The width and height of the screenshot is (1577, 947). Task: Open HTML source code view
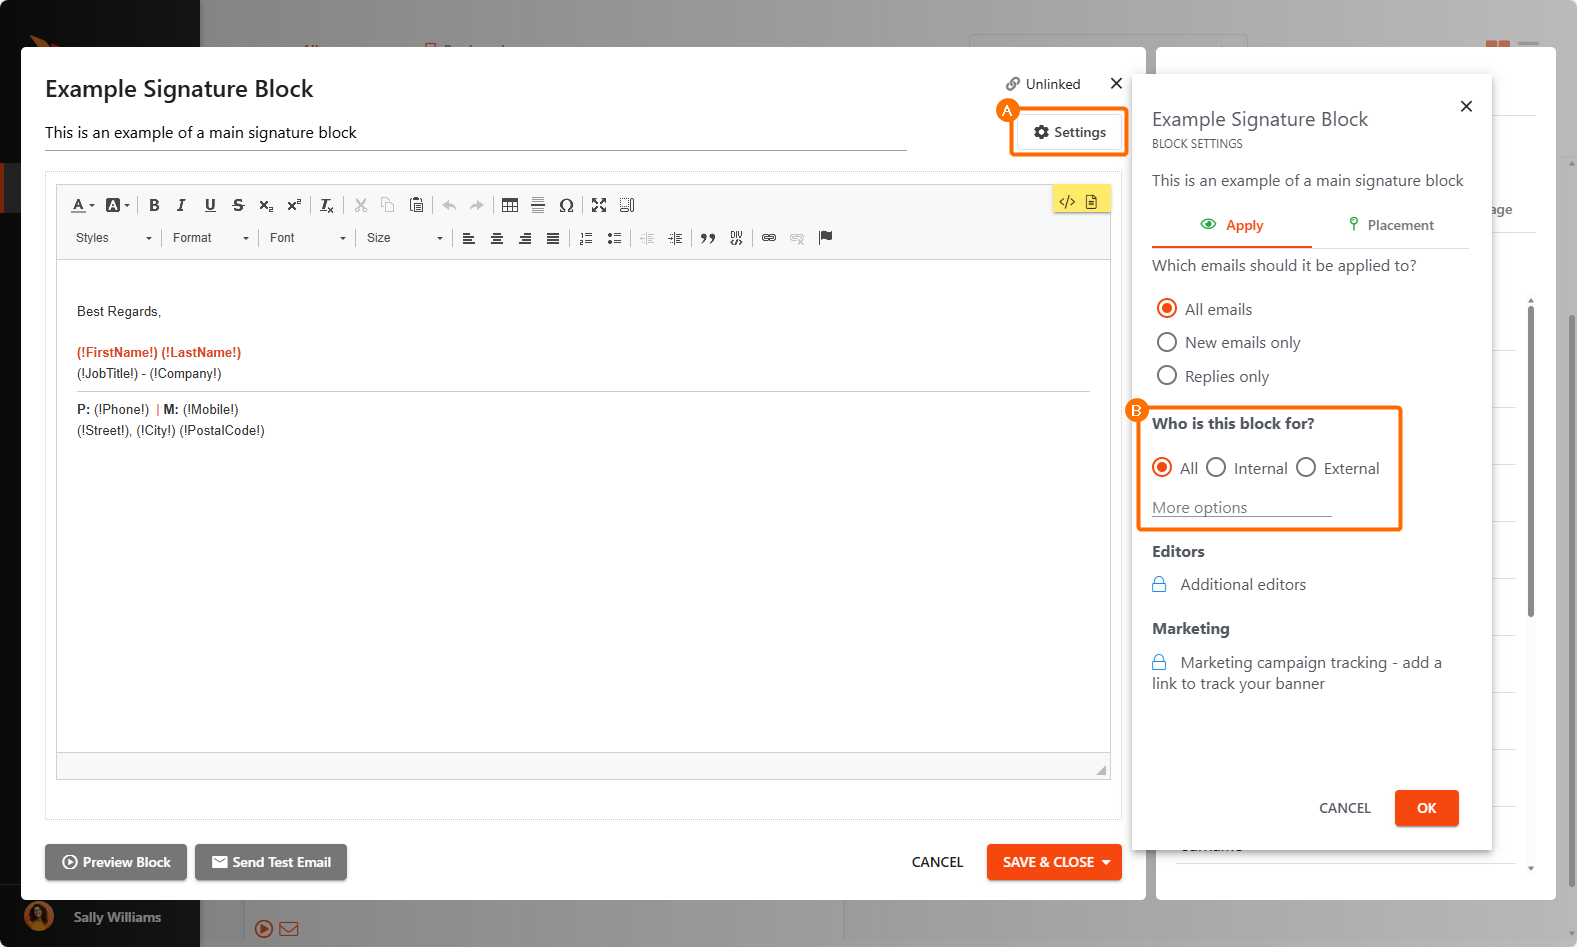1067,202
